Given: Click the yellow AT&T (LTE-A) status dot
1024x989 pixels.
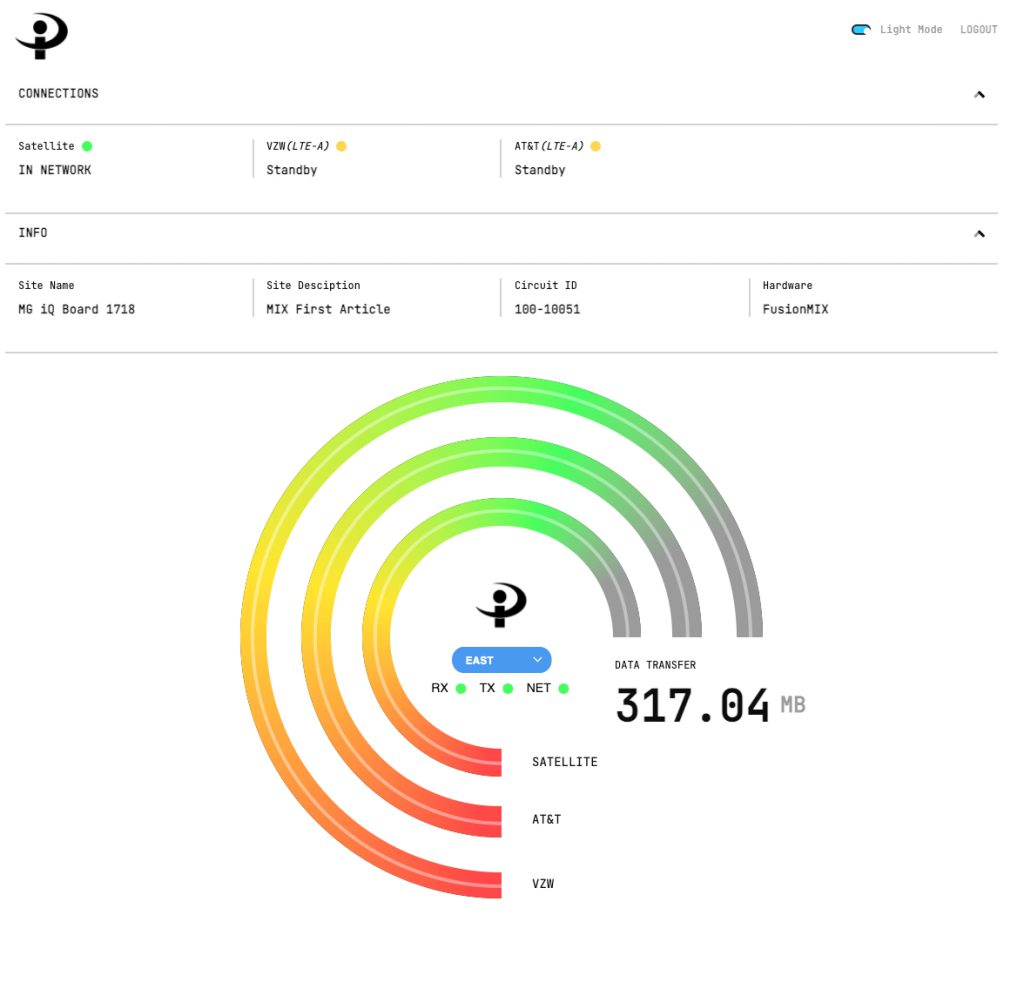Looking at the screenshot, I should pos(595,146).
